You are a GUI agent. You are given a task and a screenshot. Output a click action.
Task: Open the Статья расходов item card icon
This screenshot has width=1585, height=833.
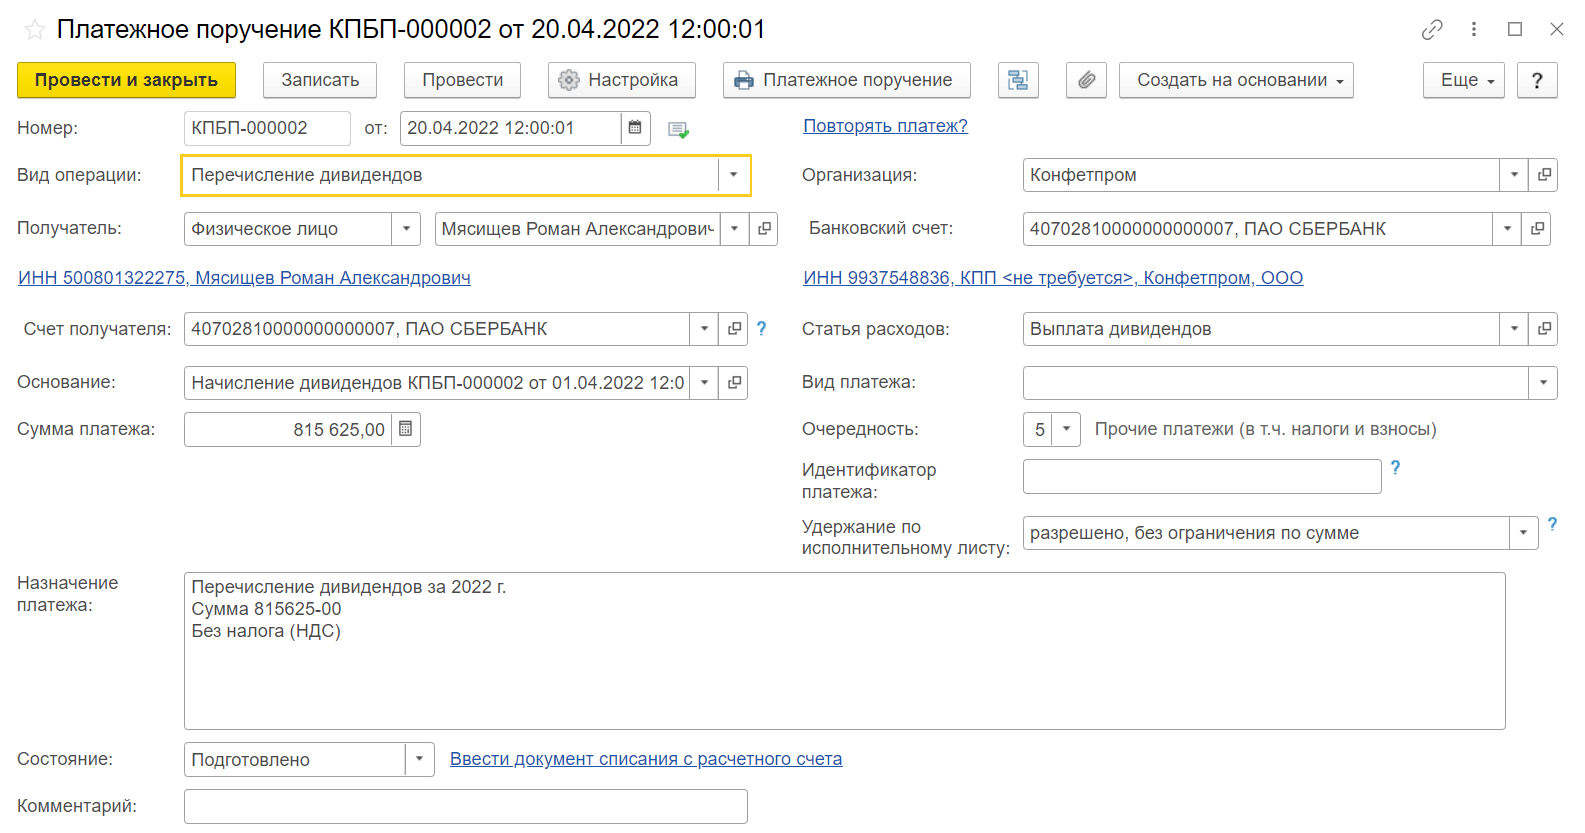point(1544,329)
